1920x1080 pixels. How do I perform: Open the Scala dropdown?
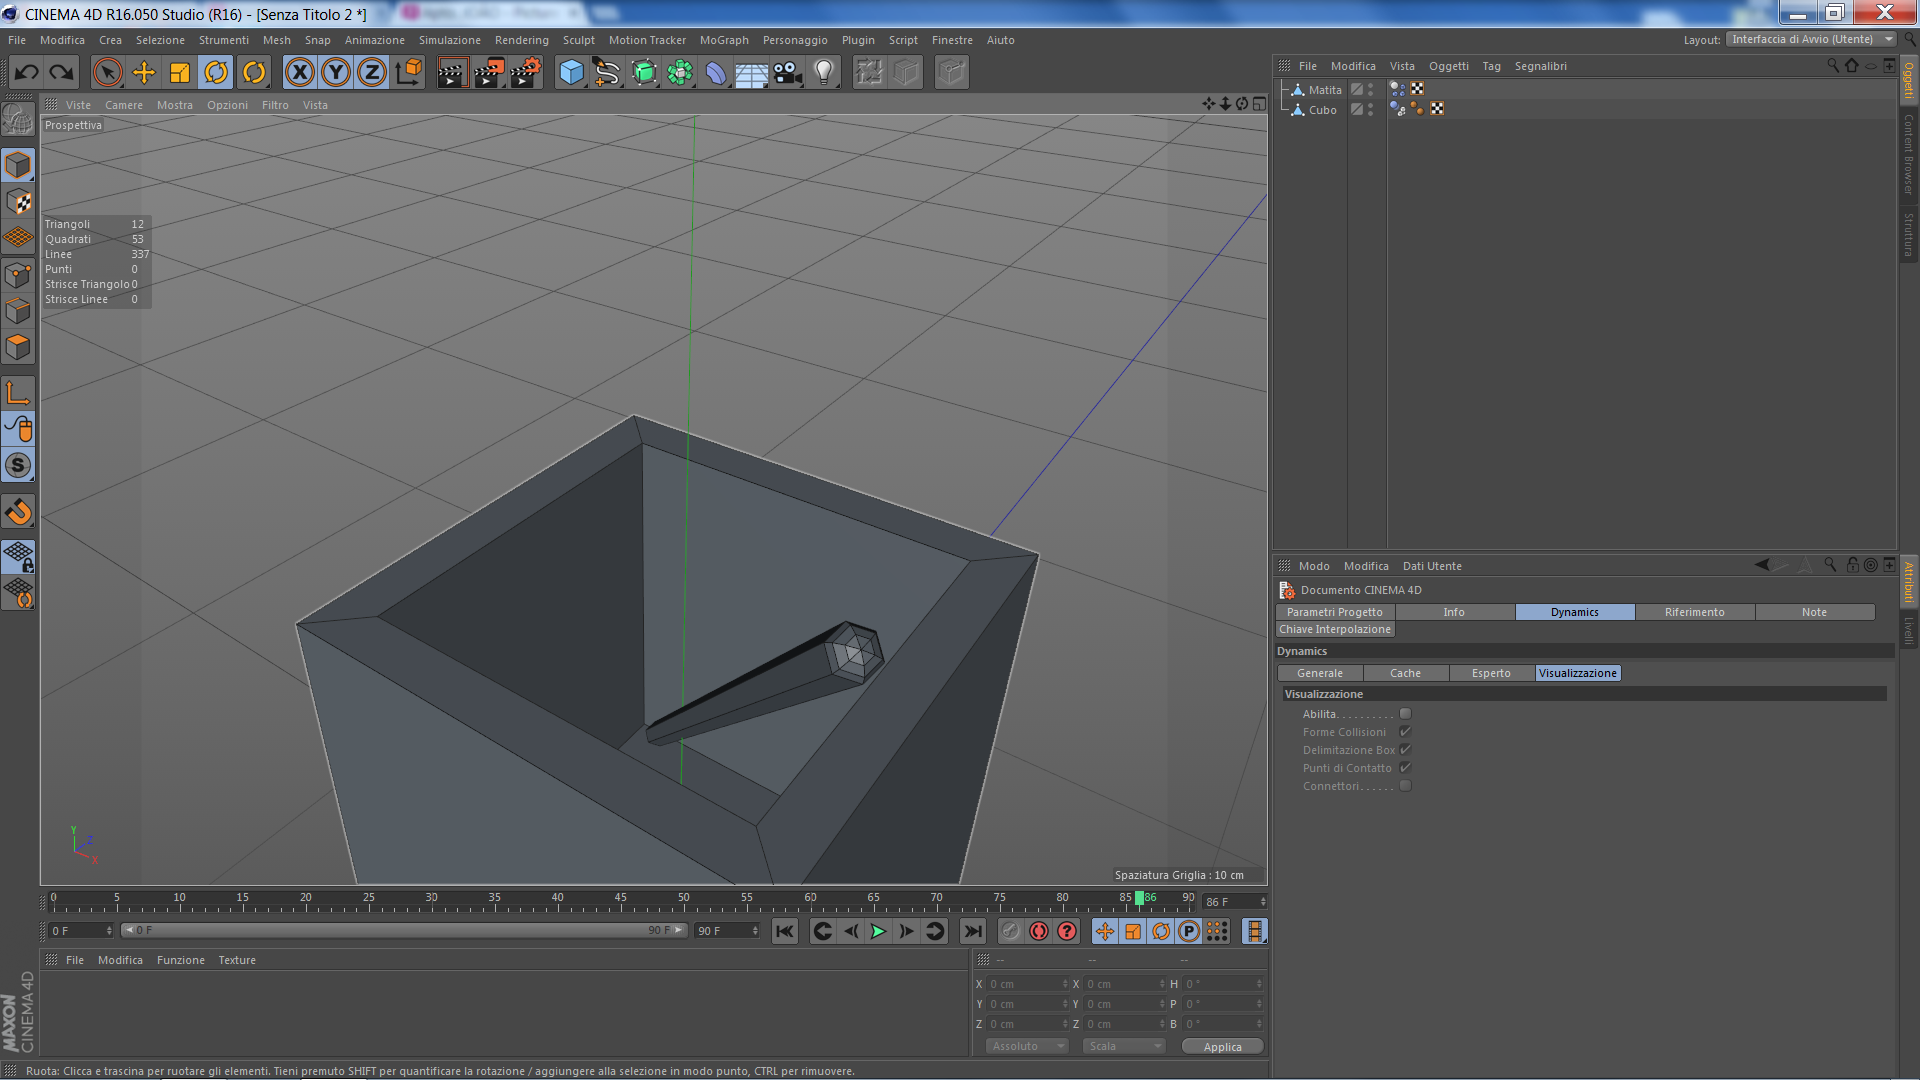tap(1125, 1046)
